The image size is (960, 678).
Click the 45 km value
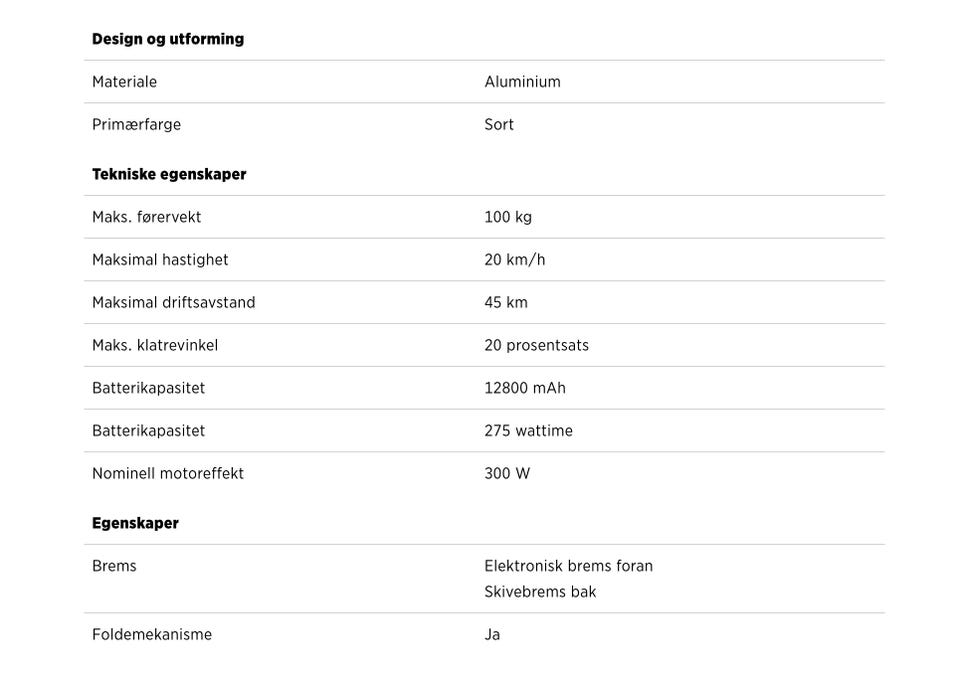(506, 303)
